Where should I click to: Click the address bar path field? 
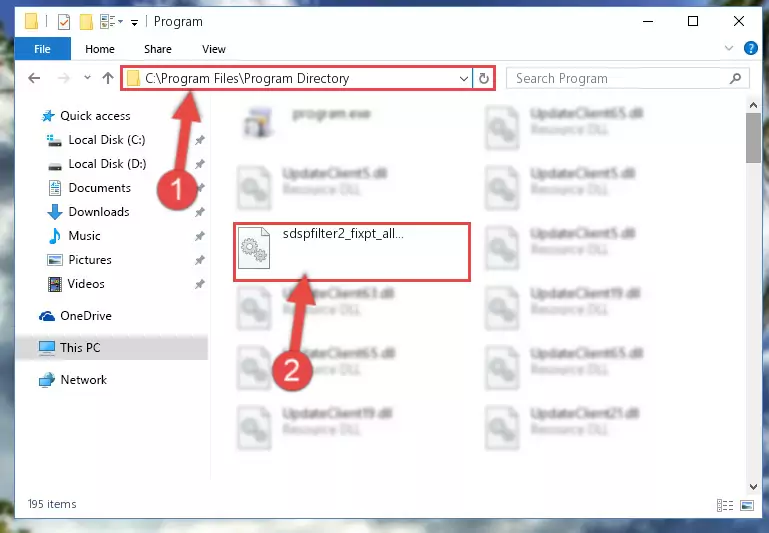pyautogui.click(x=297, y=78)
